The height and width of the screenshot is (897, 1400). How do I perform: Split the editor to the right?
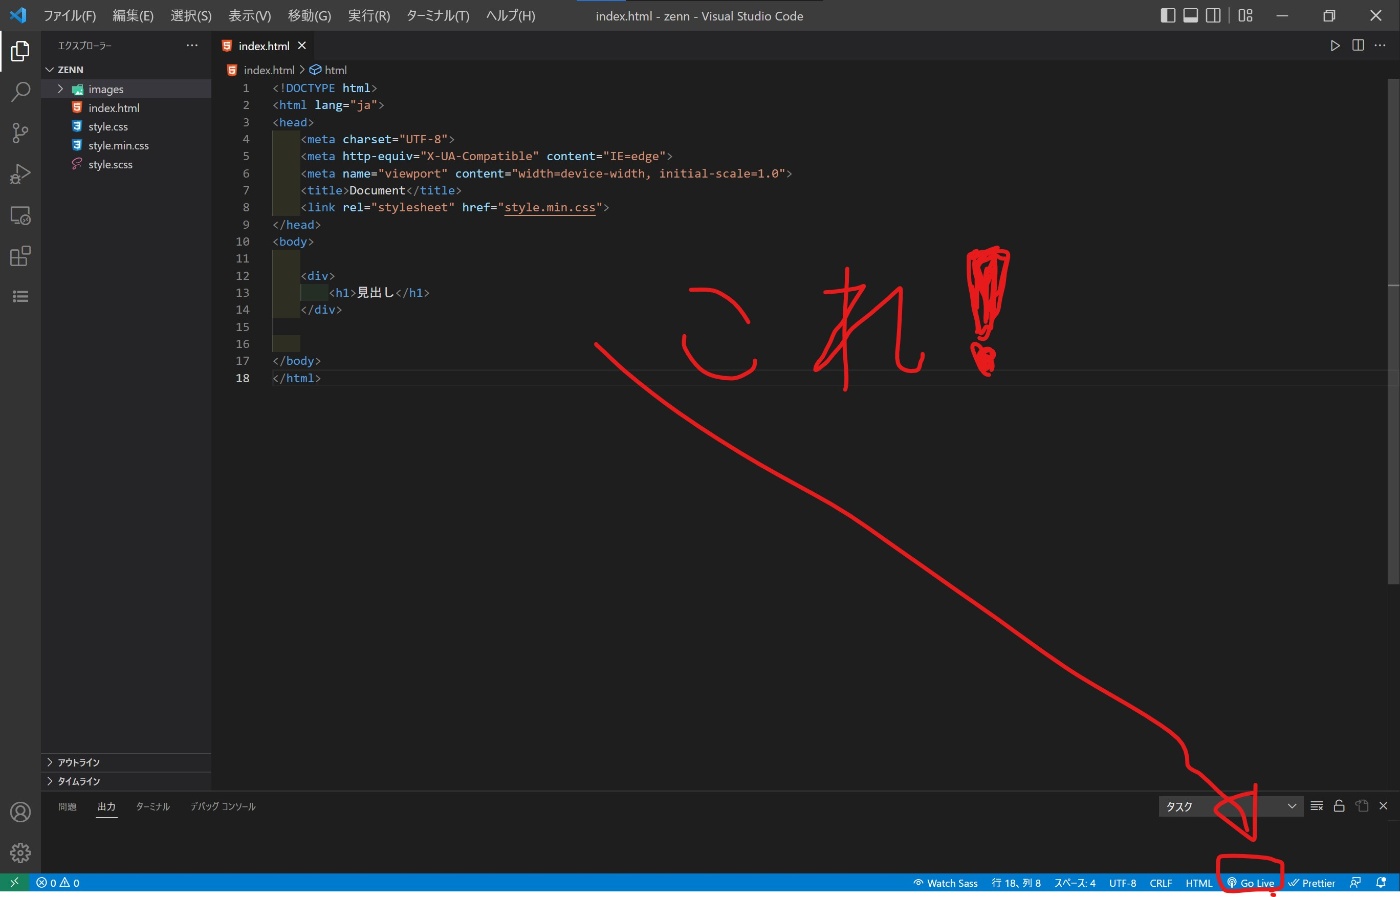1358,46
